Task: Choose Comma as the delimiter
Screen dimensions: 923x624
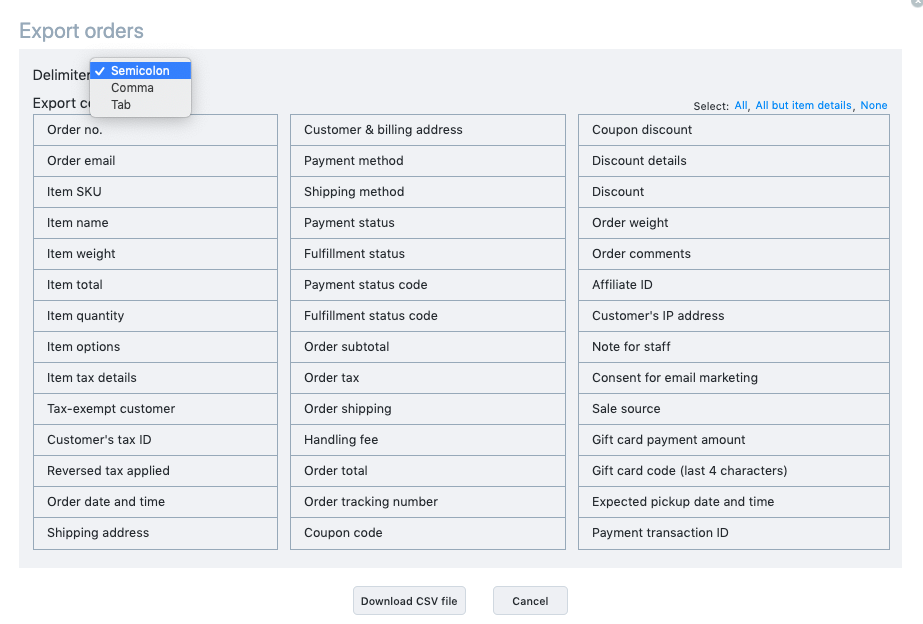Action: 132,88
